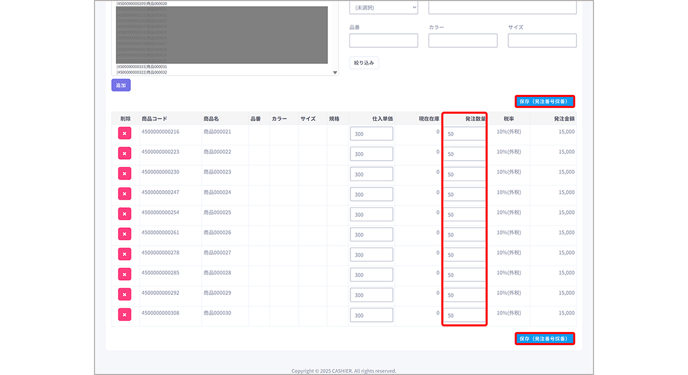This screenshot has height=375, width=688.
Task: Edit the 仕入単価 field for 商品000030
Action: (371, 315)
